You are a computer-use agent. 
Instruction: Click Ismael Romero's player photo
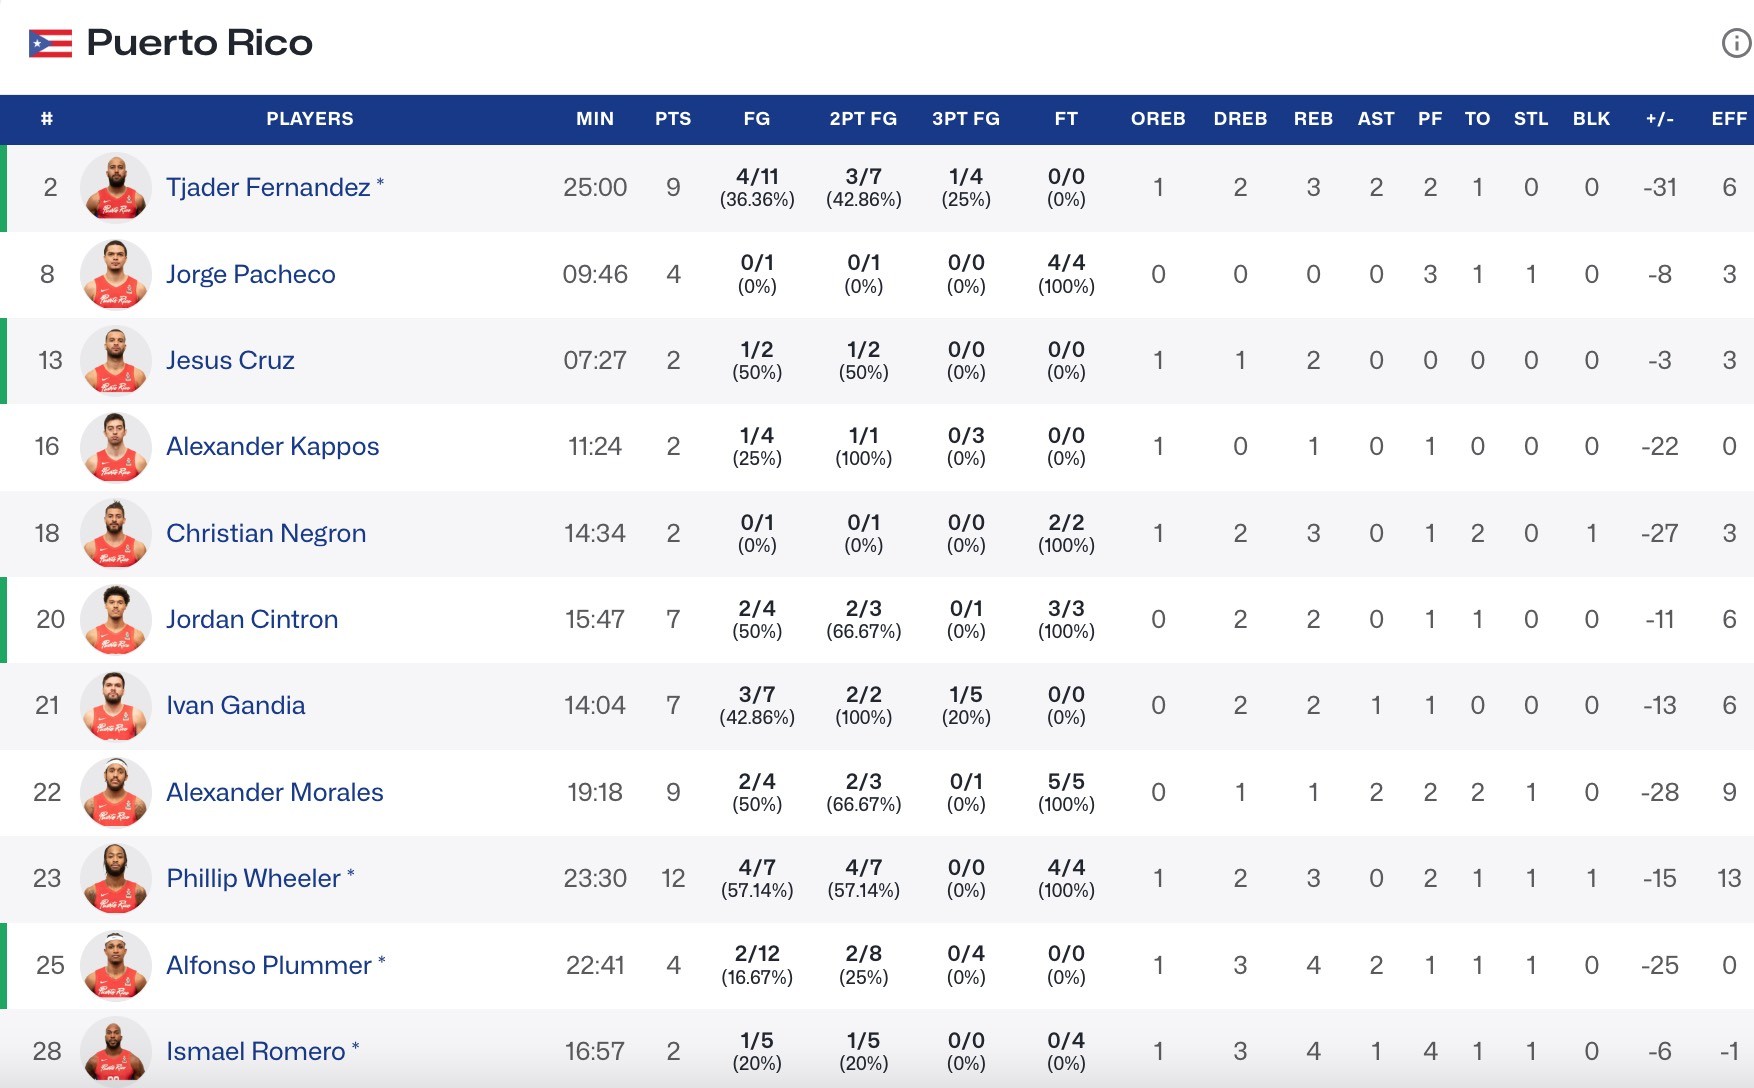pyautogui.click(x=115, y=1050)
